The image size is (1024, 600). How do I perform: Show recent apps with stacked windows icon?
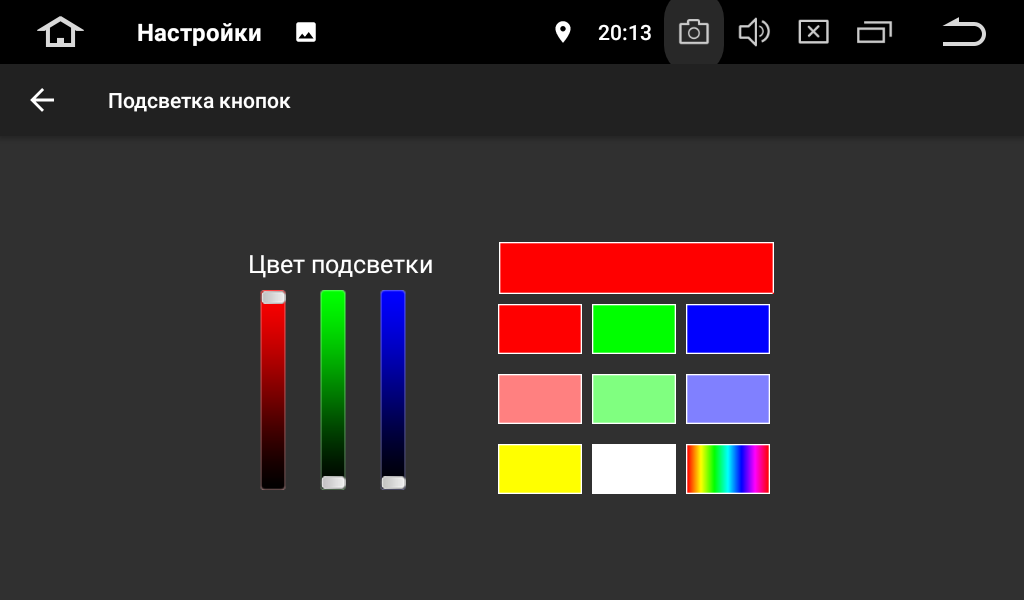874,32
